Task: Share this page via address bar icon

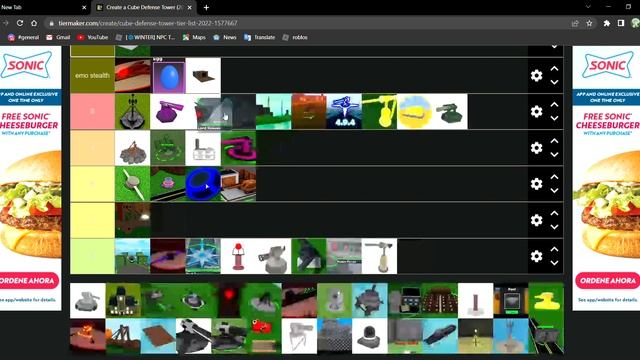Action: click(575, 23)
